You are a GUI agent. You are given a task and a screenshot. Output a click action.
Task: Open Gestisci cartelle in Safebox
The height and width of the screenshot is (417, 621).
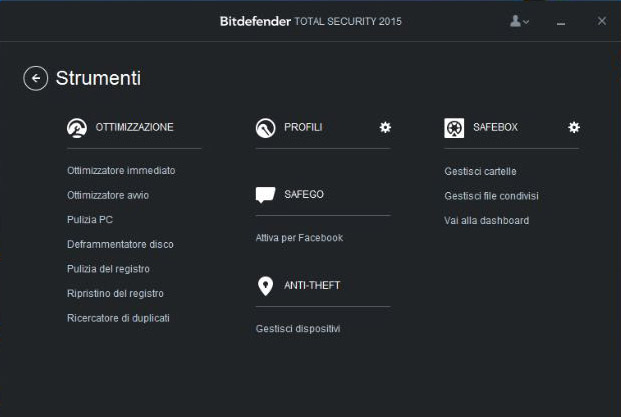(x=480, y=171)
